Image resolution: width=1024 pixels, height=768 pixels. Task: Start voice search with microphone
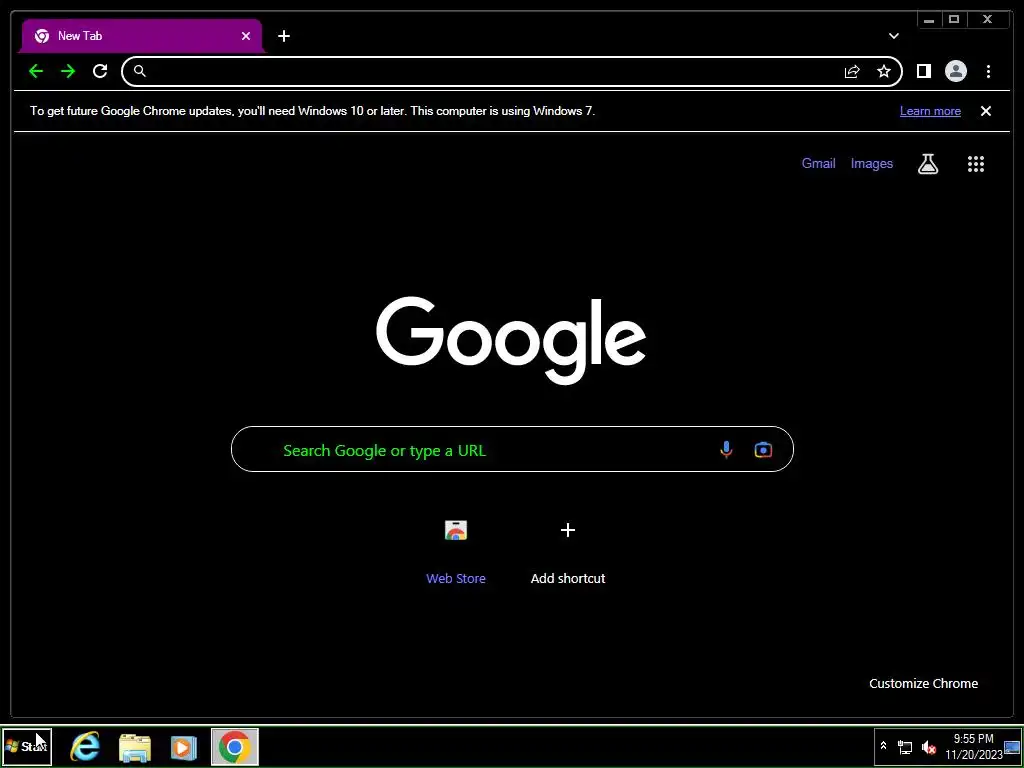point(726,449)
